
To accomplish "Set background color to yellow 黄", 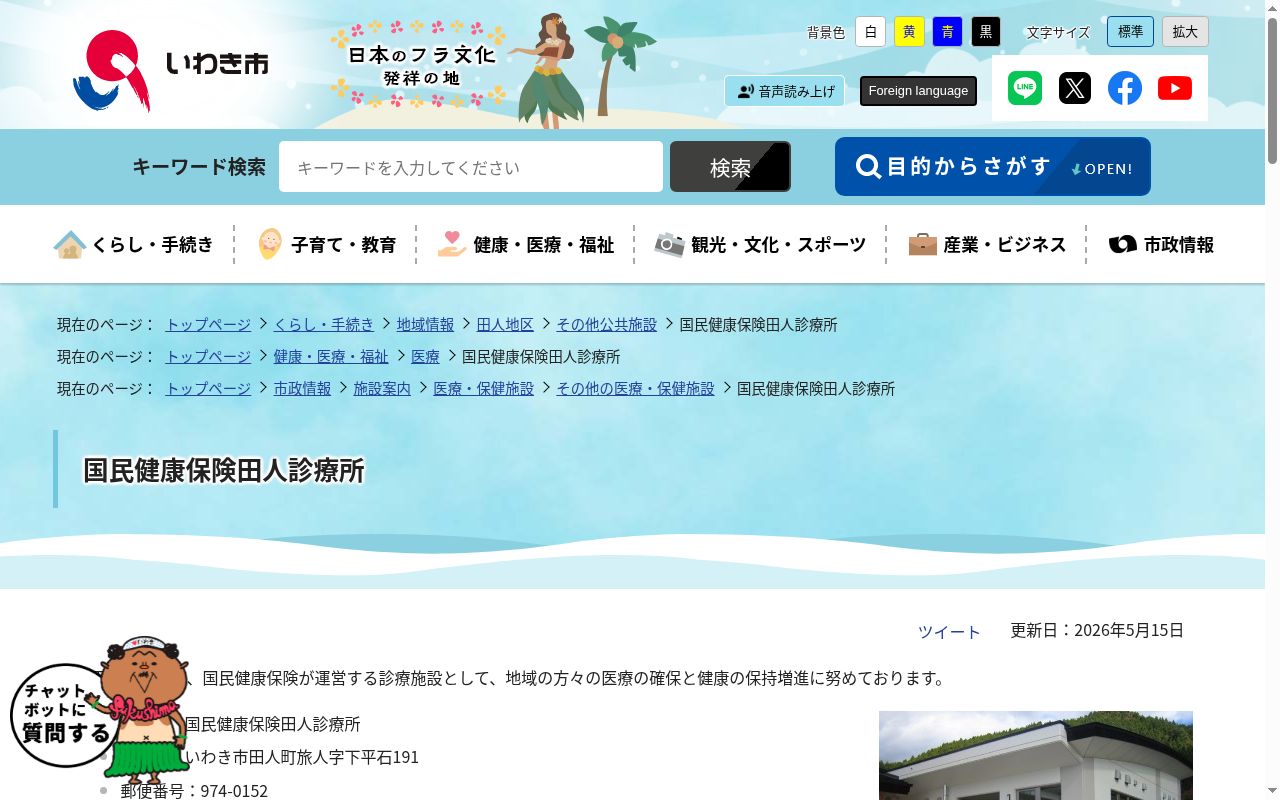I will click(909, 32).
